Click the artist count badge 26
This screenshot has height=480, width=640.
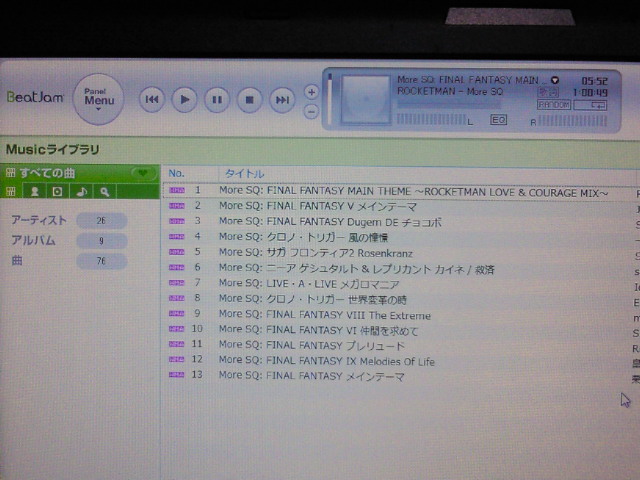click(101, 221)
